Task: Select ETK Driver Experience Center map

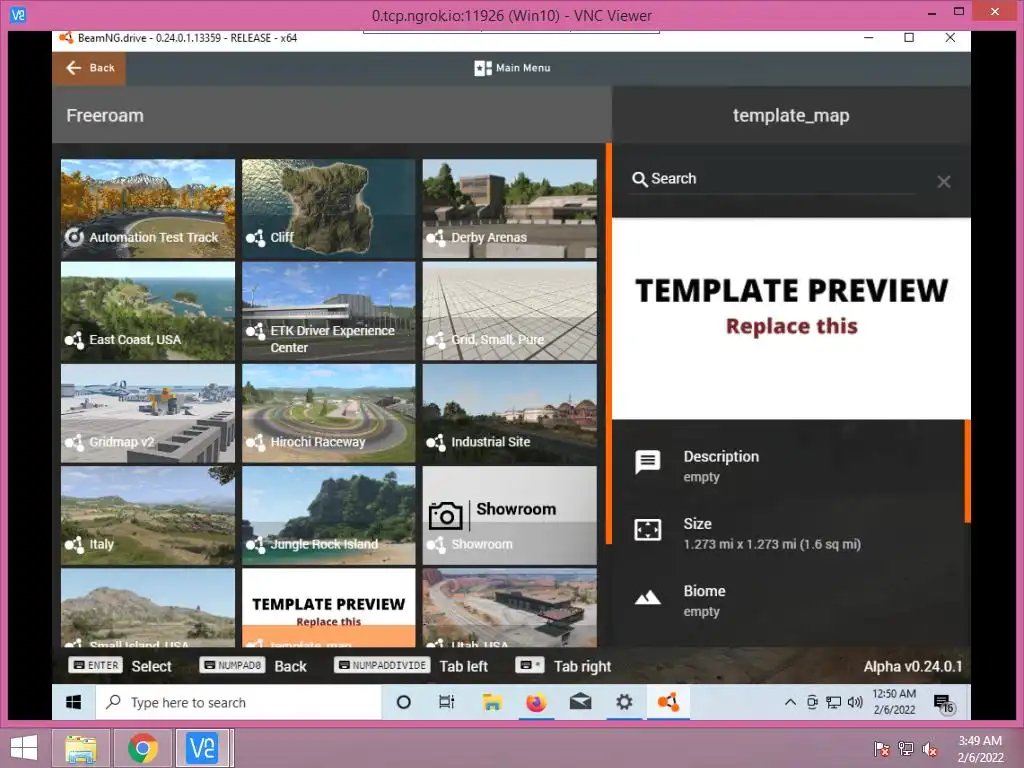Action: (x=328, y=311)
